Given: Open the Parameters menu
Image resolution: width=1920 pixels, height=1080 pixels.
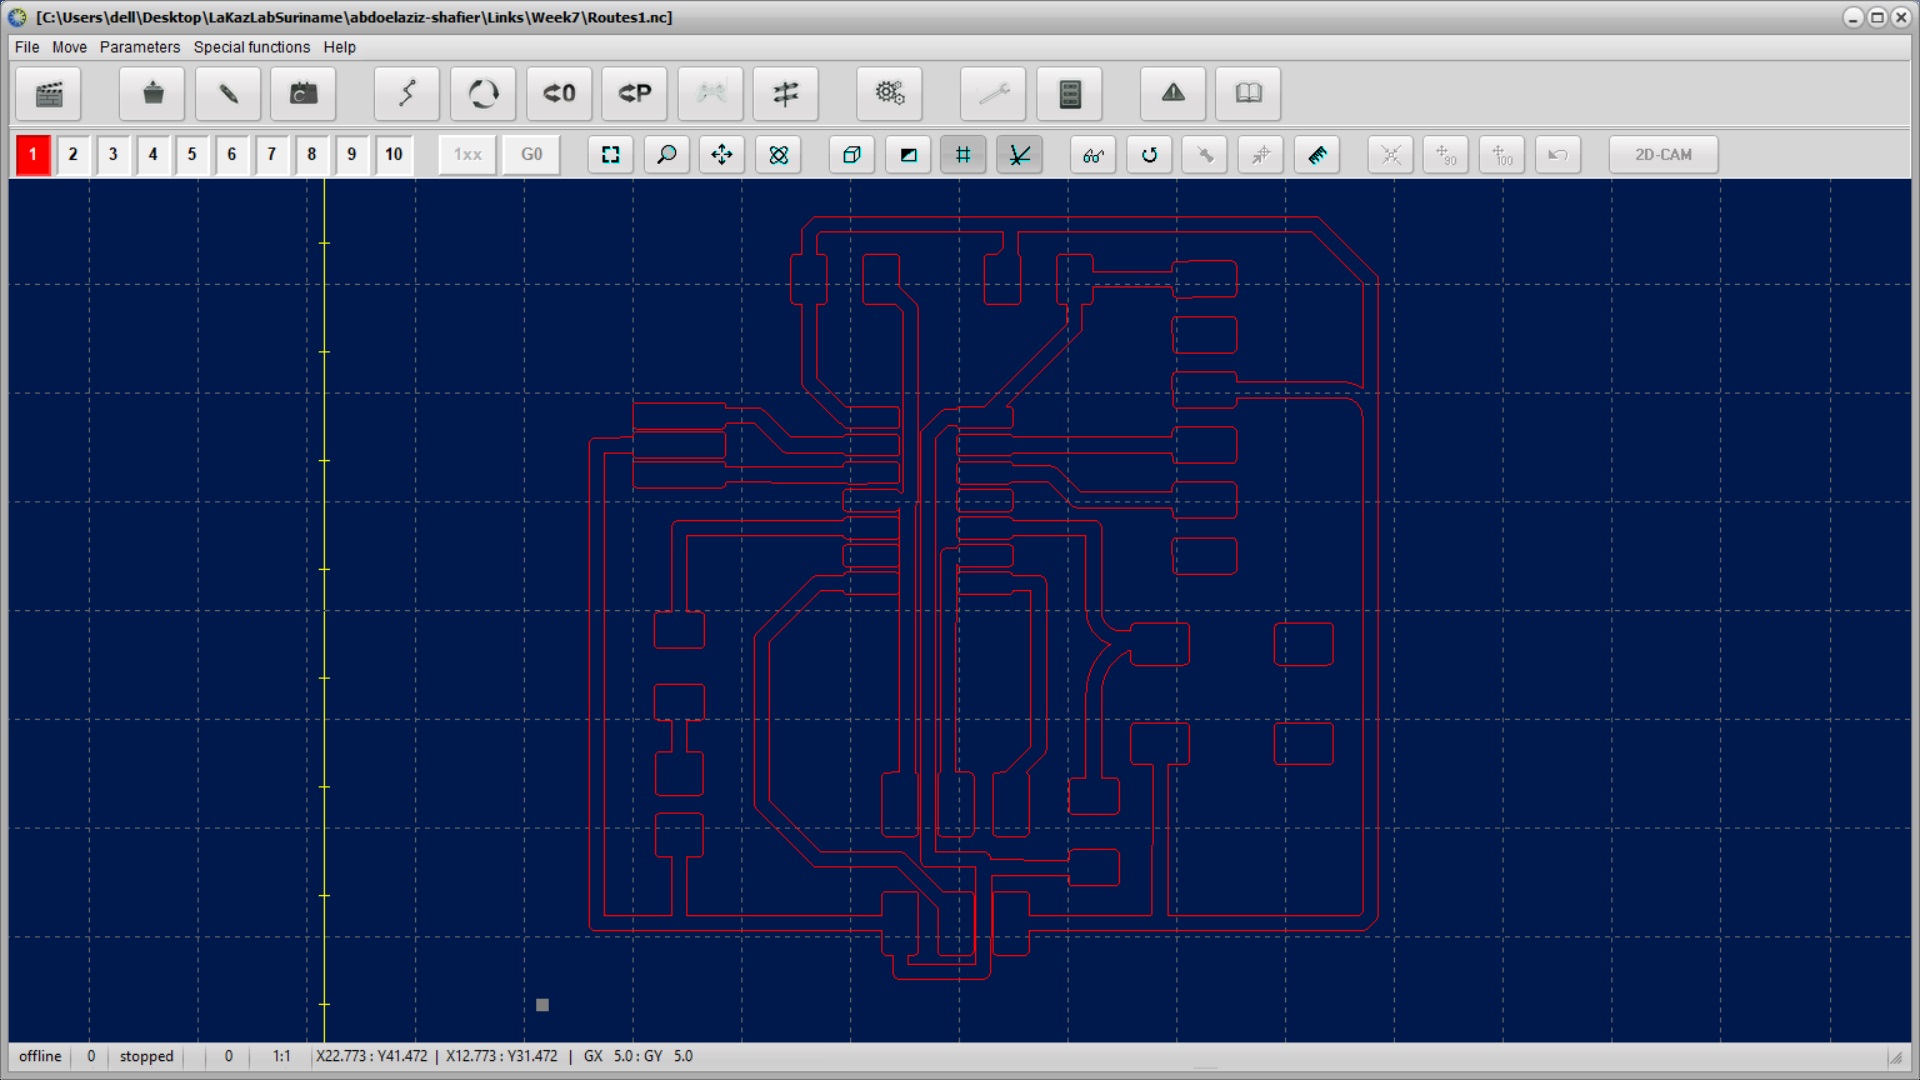Looking at the screenshot, I should coord(139,47).
